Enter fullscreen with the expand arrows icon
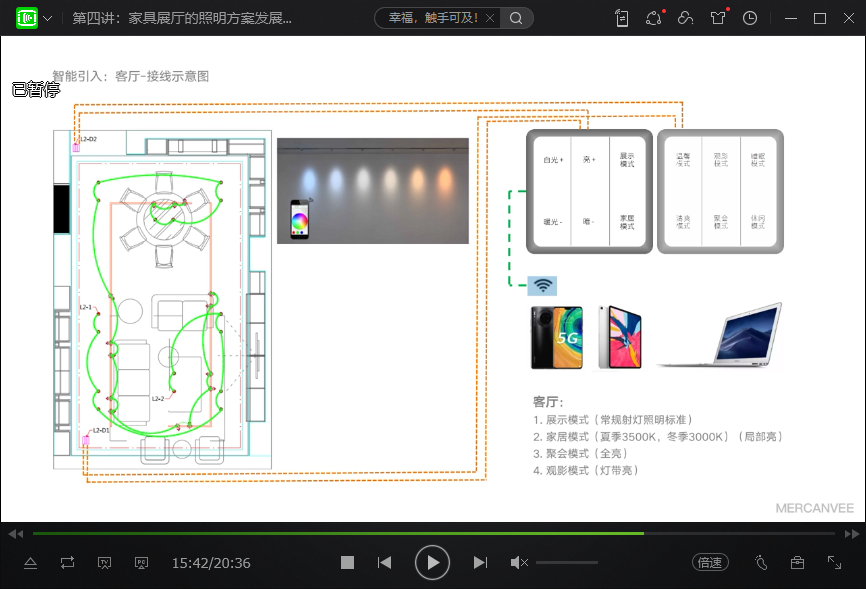The width and height of the screenshot is (866, 589). (x=834, y=563)
